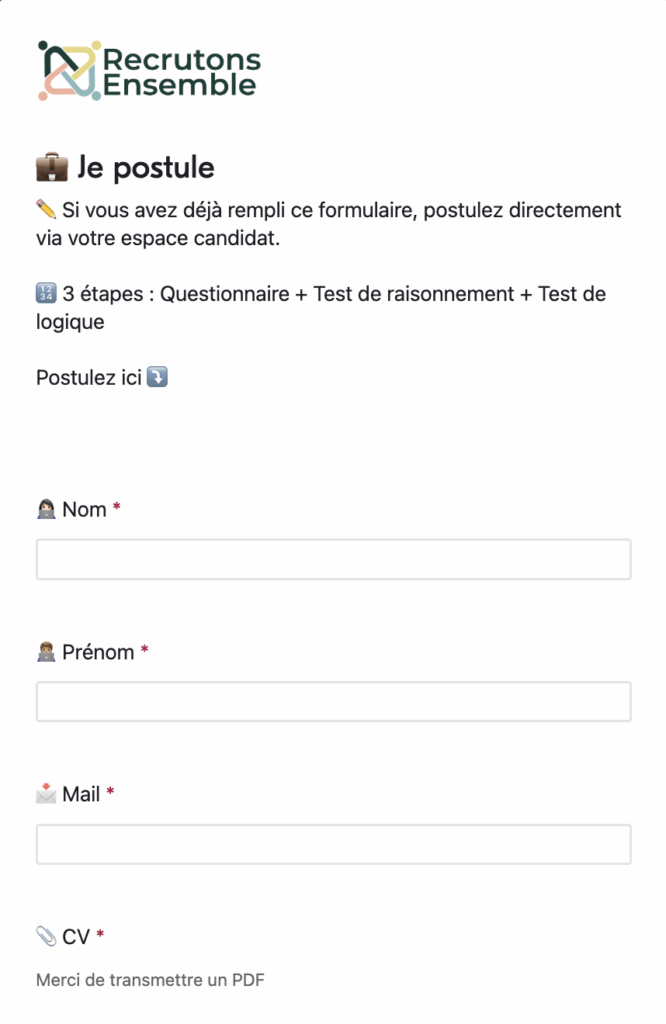Click the Recrutons Ensemble brand text

coord(182,72)
